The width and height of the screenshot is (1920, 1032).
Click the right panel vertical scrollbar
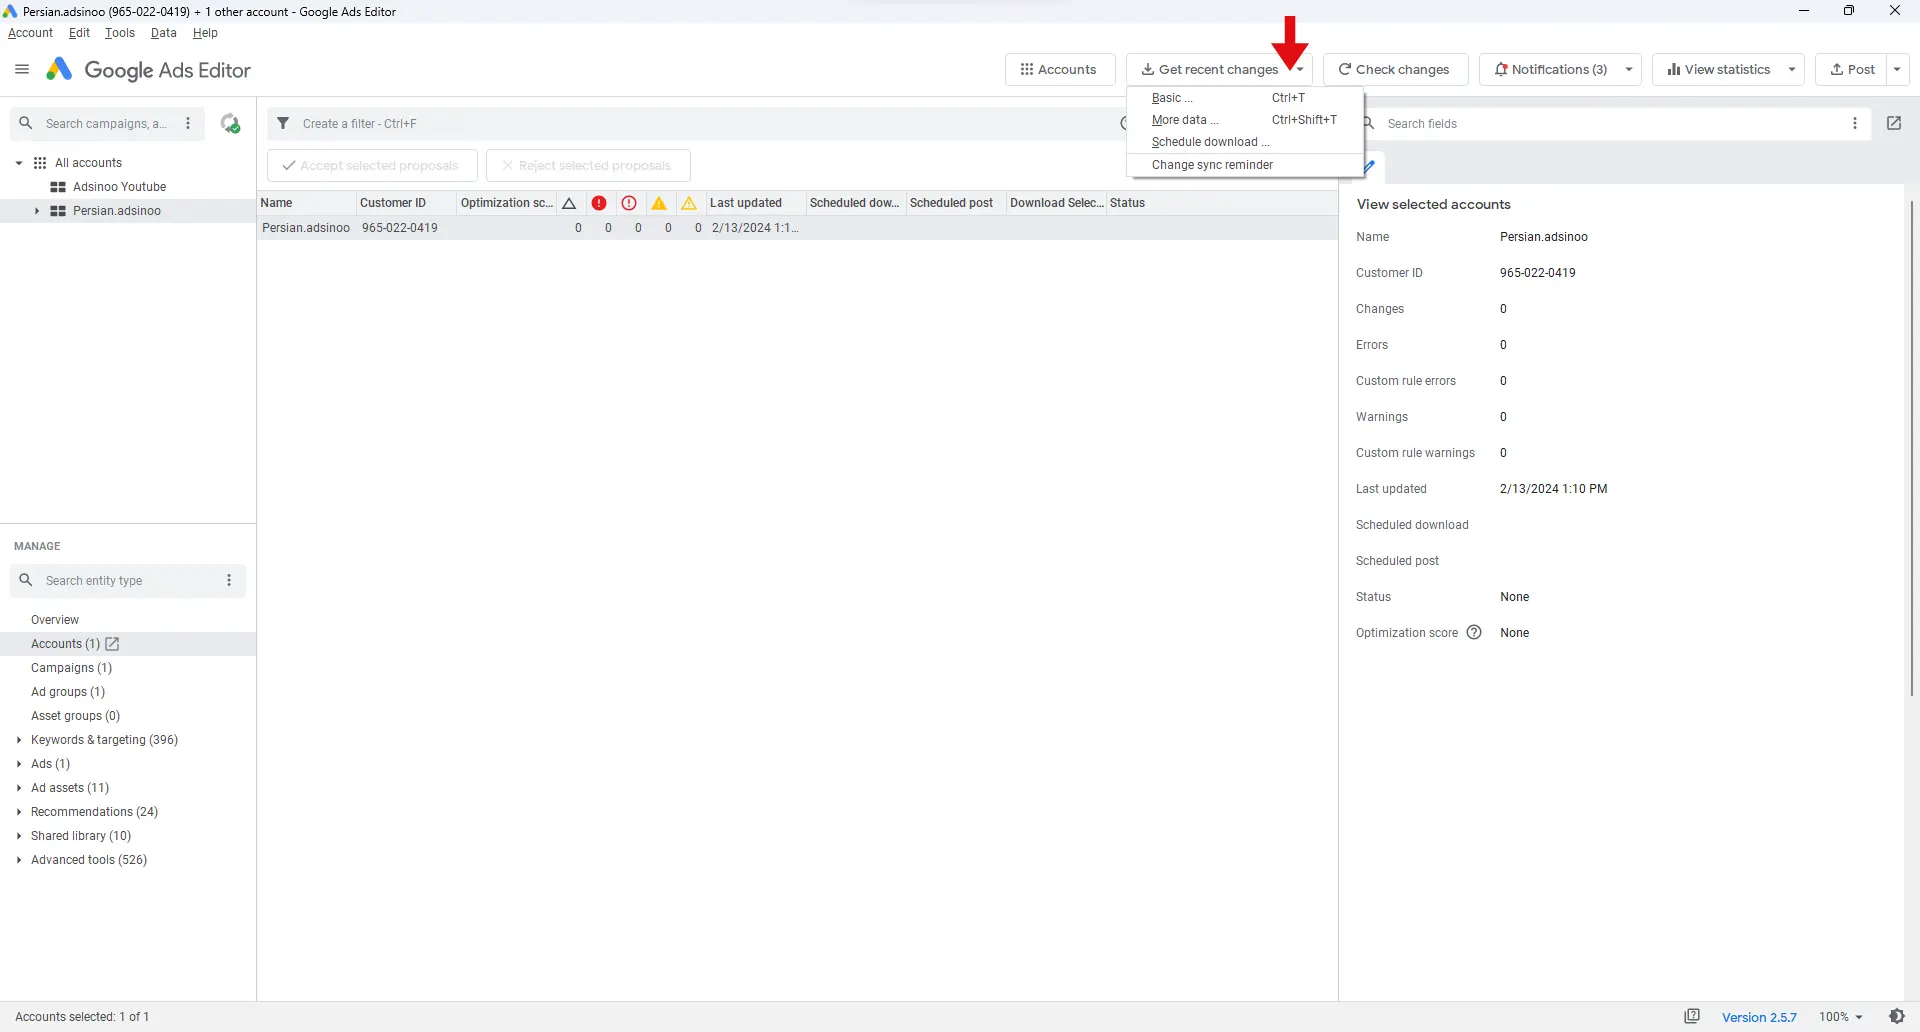click(x=1911, y=448)
